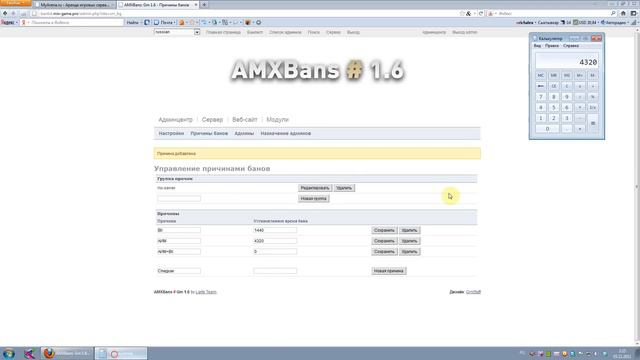Click Главная страница top link
This screenshot has width=640, height=360.
coord(223,32)
